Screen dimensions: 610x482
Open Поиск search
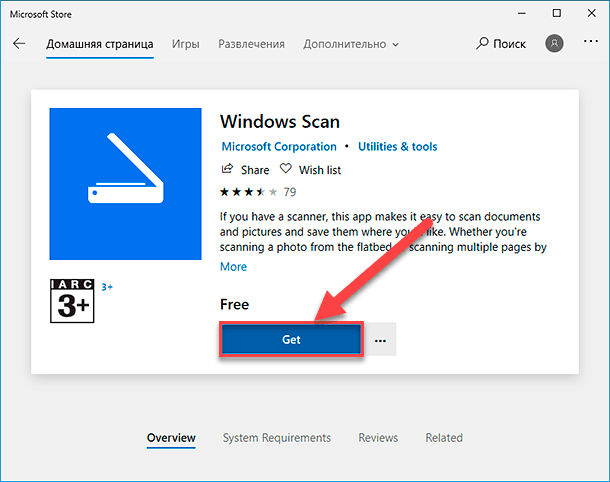(501, 44)
